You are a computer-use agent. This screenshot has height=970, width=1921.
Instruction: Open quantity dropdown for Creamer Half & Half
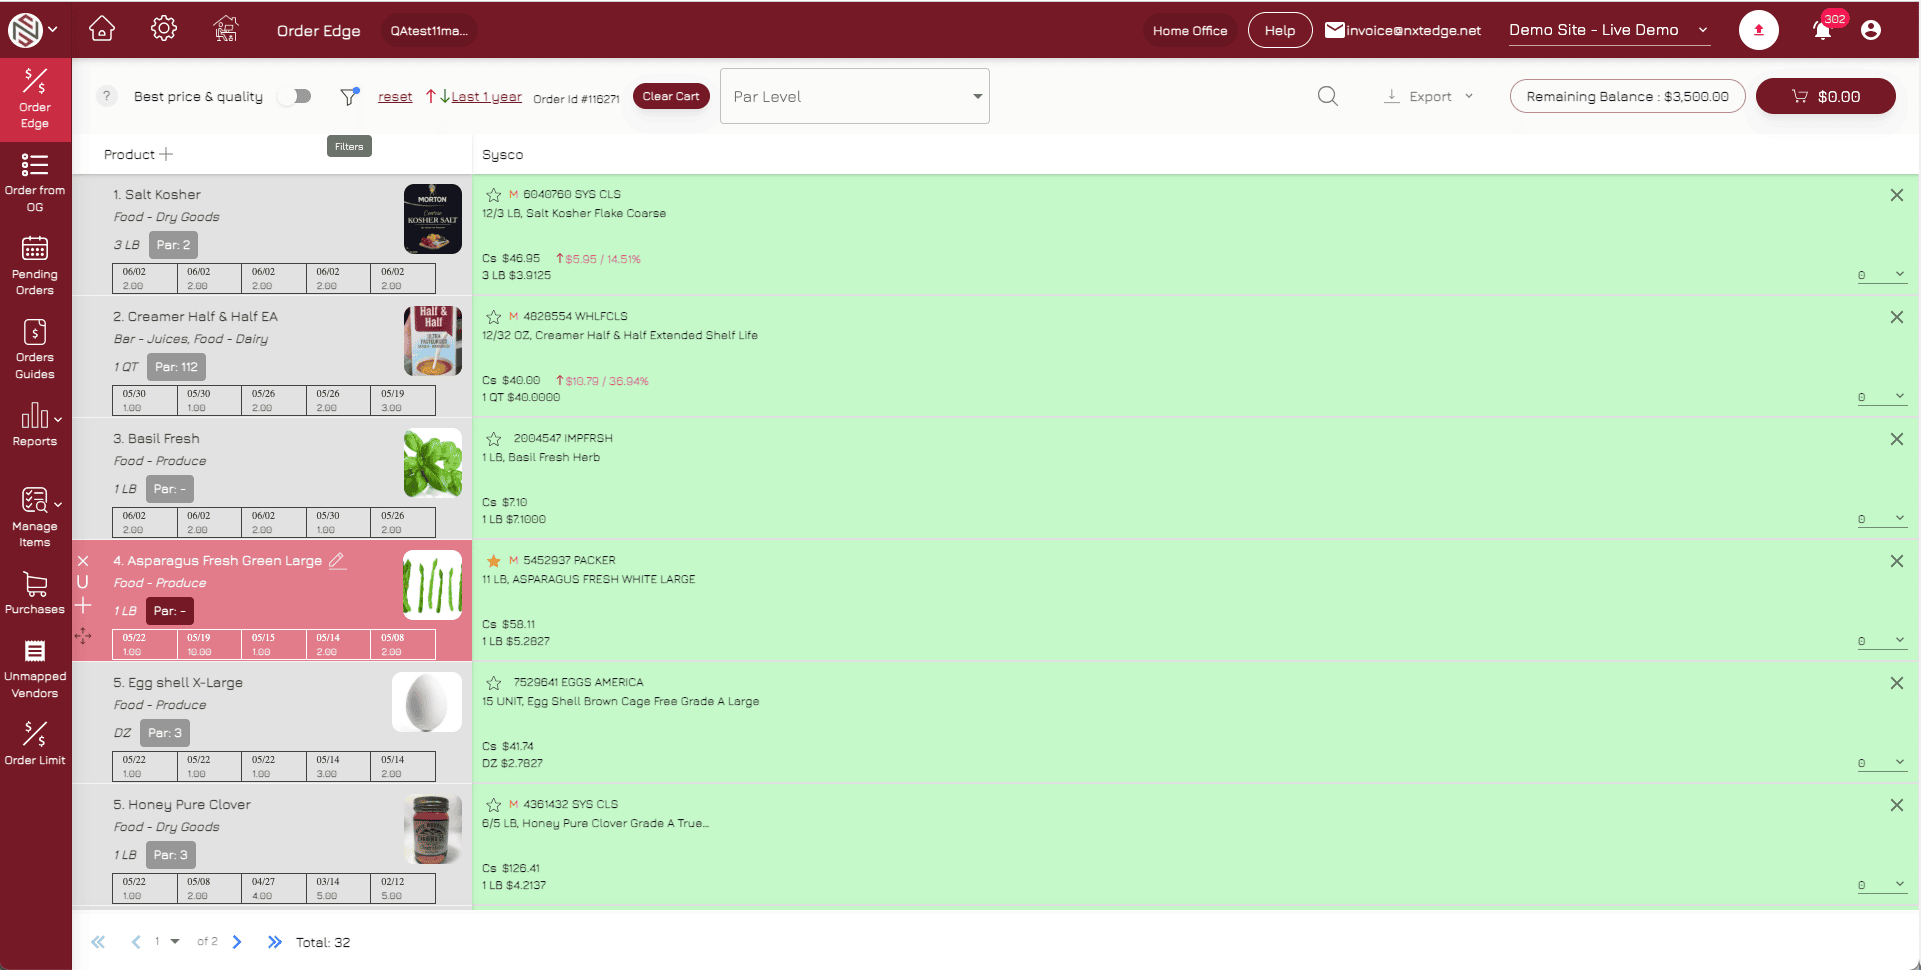click(1882, 397)
